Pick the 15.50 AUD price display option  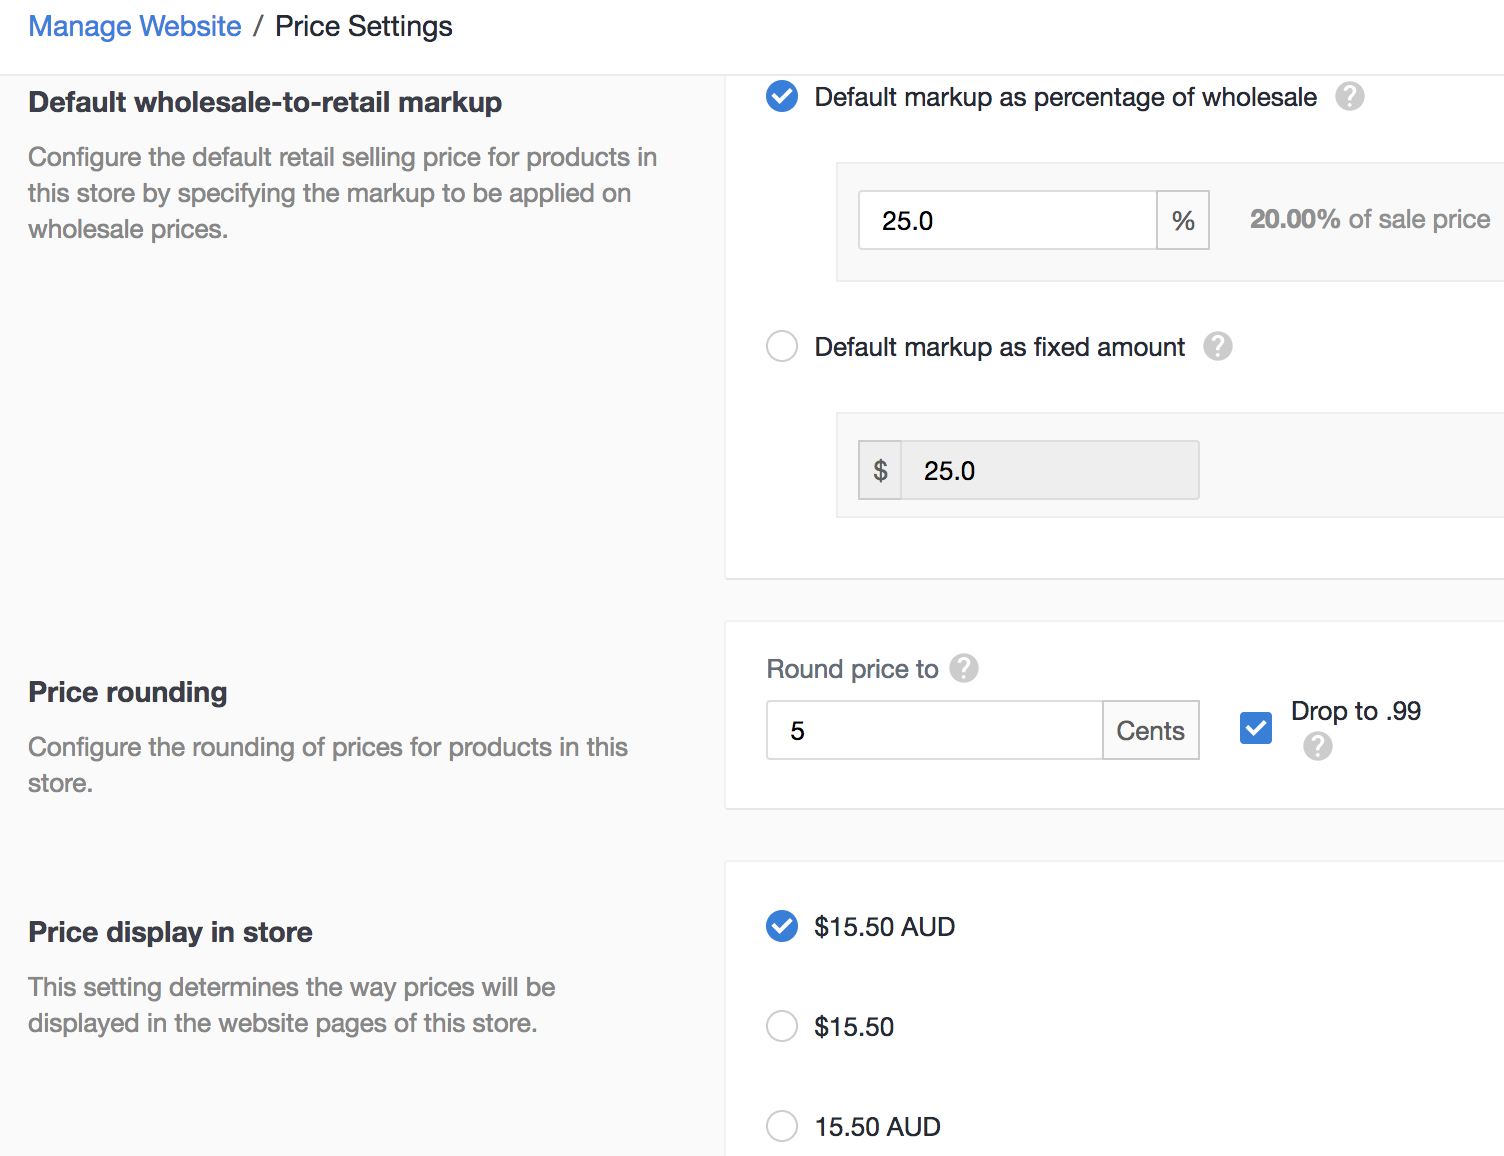point(782,1127)
